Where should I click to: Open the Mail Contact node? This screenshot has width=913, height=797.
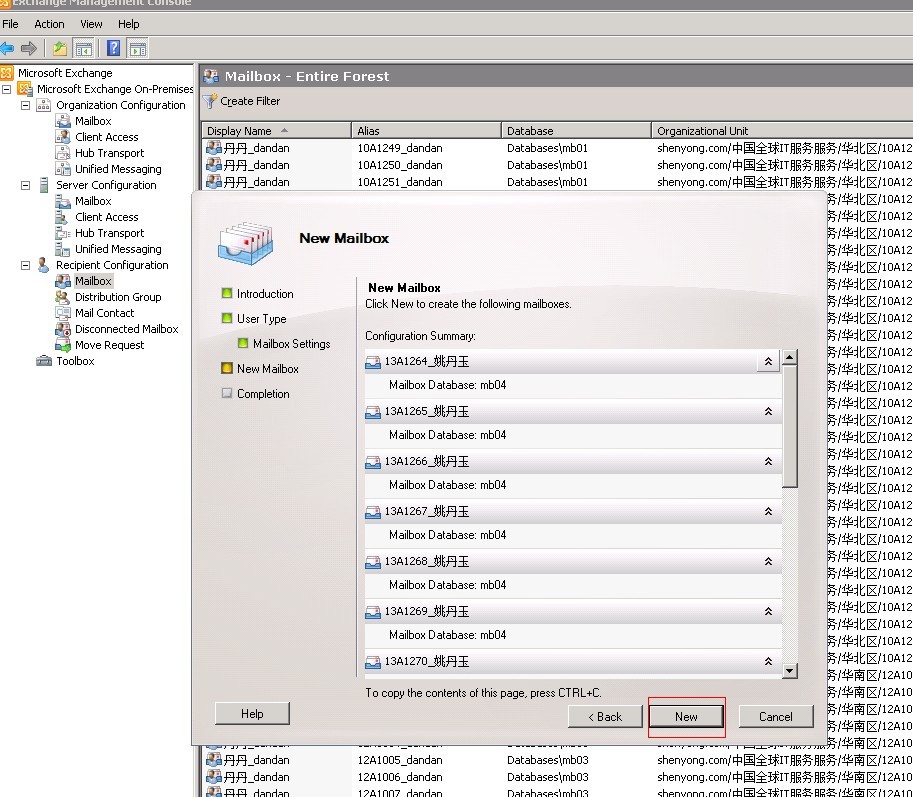click(x=104, y=313)
